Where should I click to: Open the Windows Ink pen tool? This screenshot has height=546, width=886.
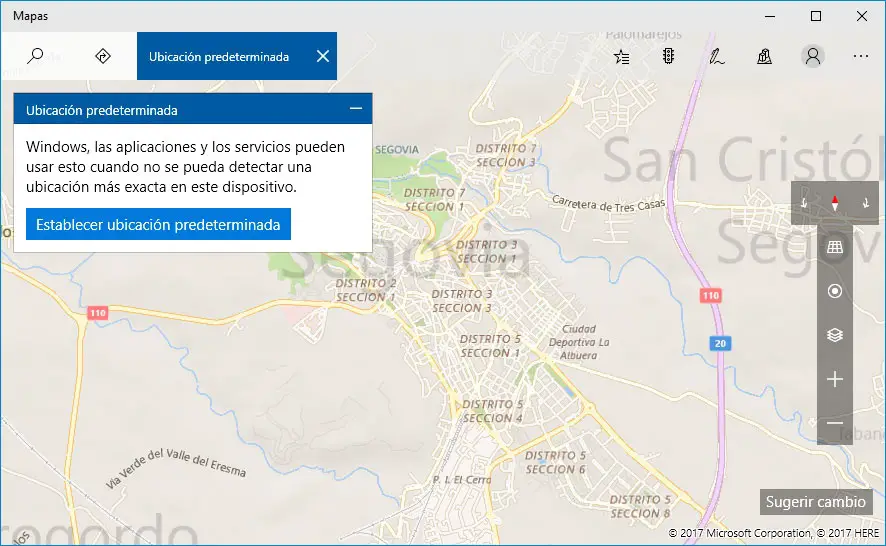[x=716, y=57]
